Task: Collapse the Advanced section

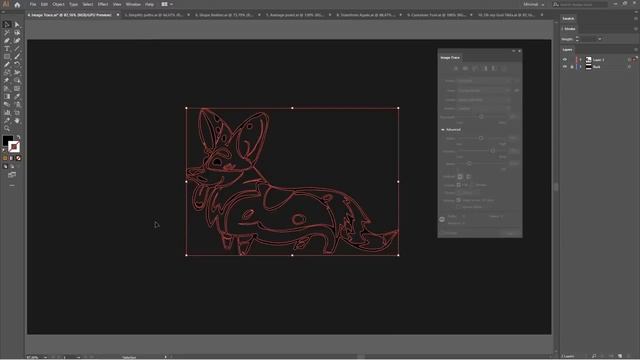Action: coord(443,129)
